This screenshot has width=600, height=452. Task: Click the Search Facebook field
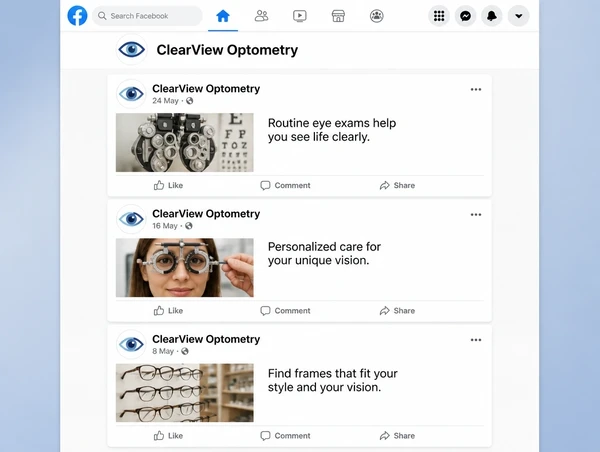[x=147, y=16]
